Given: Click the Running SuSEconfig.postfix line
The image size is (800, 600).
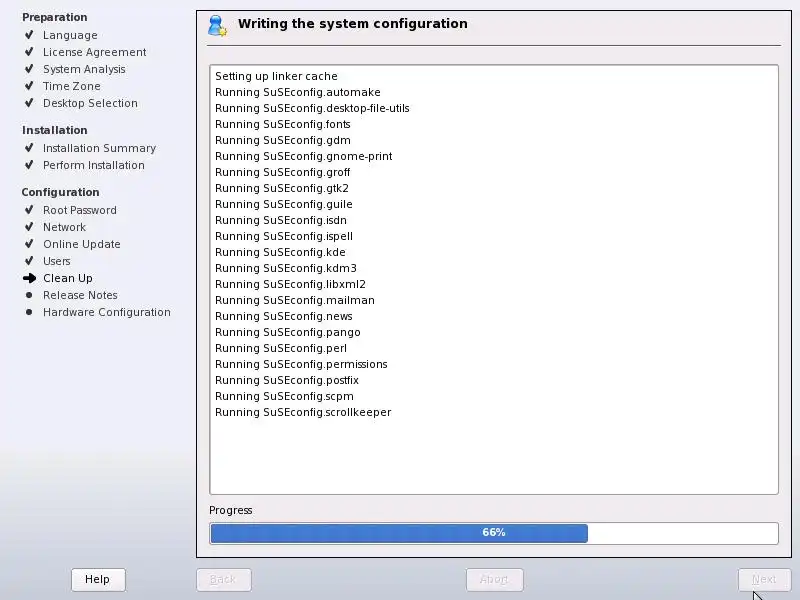Looking at the screenshot, I should click(287, 380).
